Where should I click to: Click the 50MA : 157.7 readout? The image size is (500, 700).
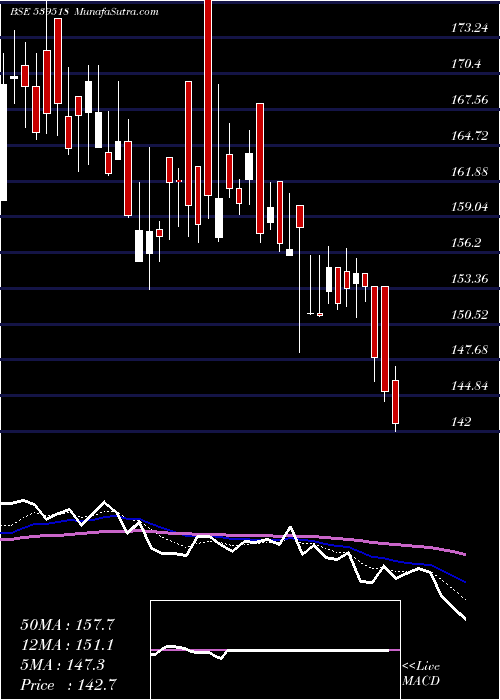[67, 625]
